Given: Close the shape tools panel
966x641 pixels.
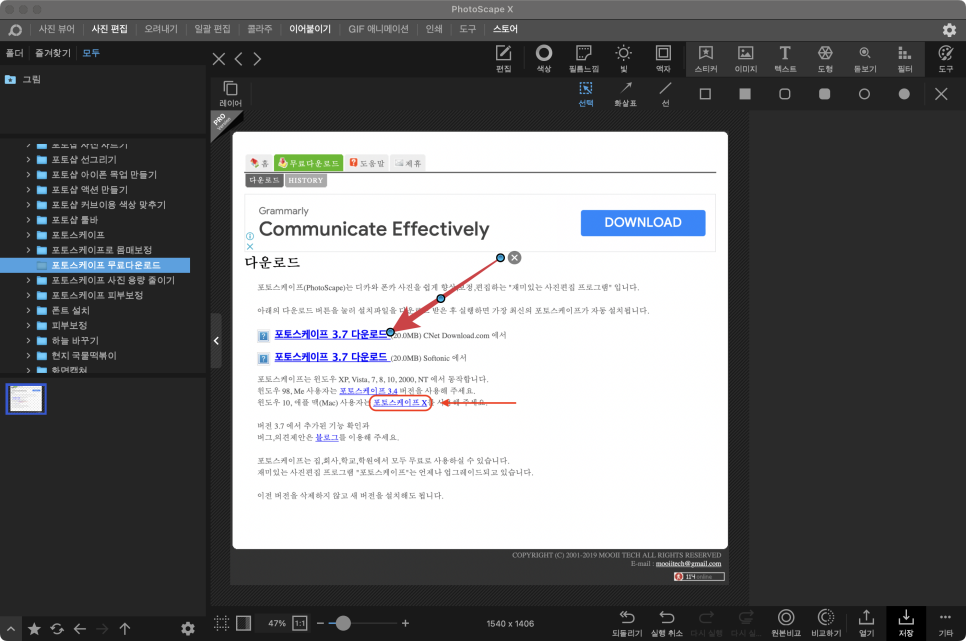Looking at the screenshot, I should 941,94.
